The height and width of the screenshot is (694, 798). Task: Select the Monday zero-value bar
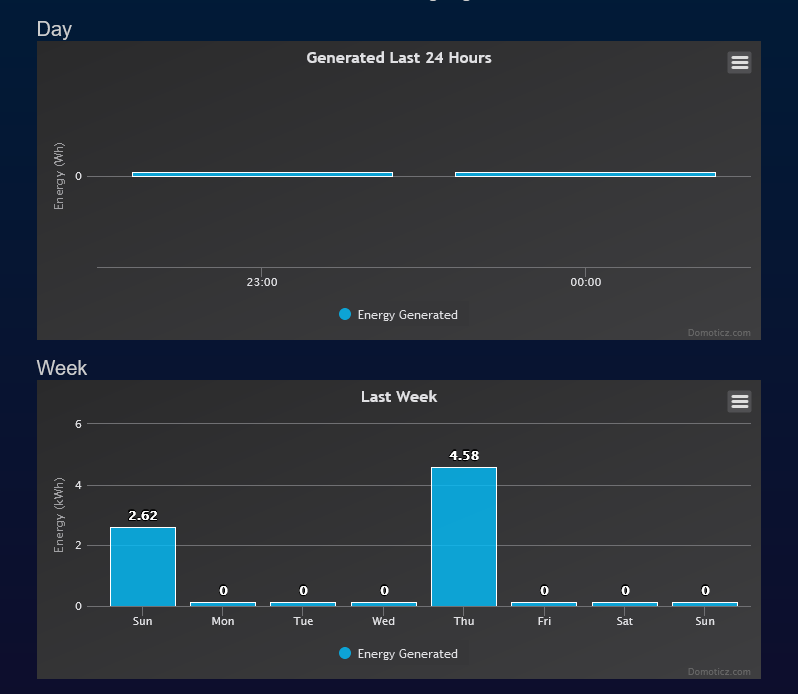(x=223, y=604)
